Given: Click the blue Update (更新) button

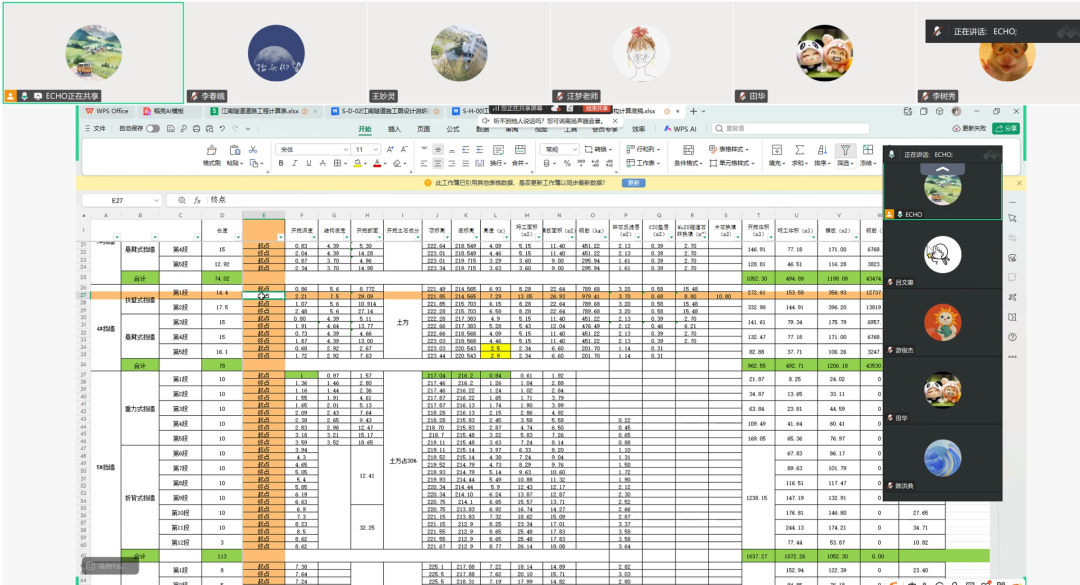Looking at the screenshot, I should point(633,183).
